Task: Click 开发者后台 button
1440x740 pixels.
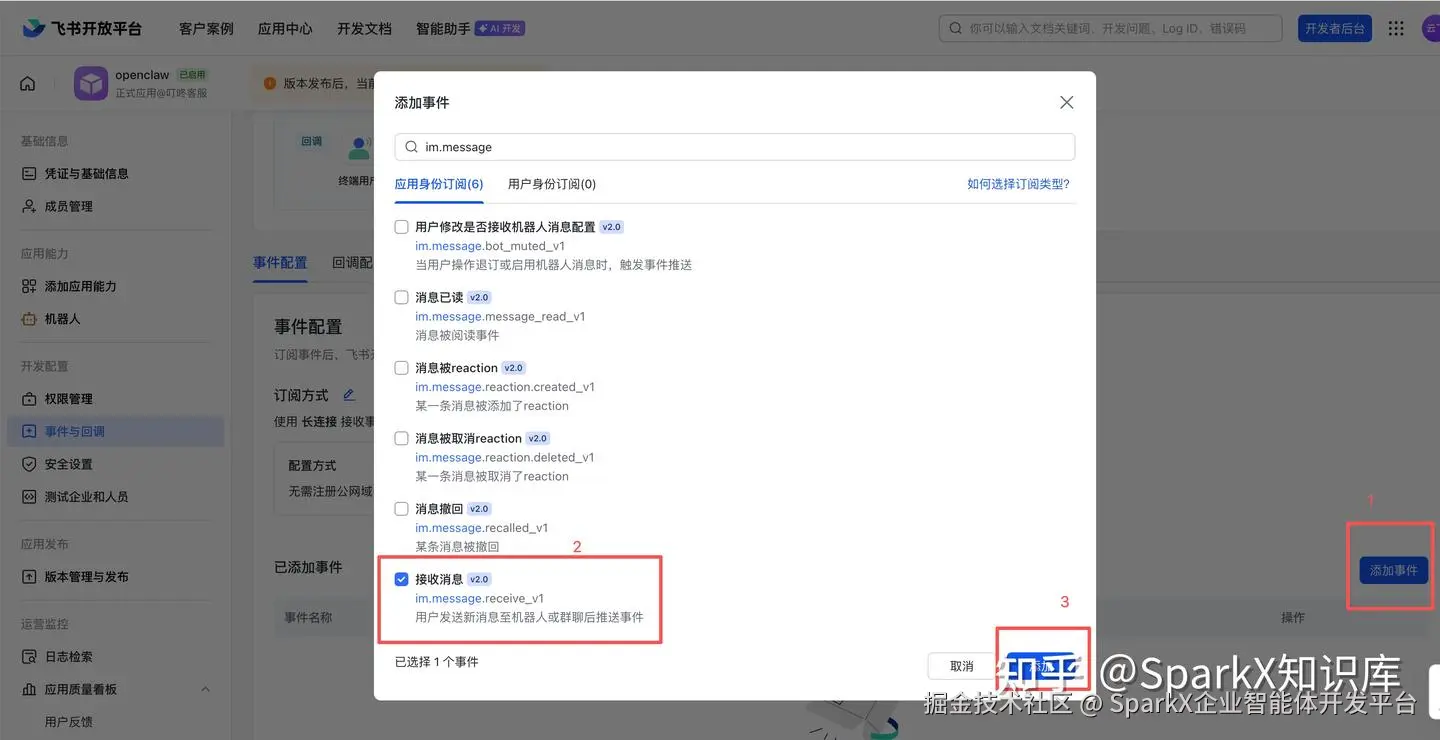Action: point(1335,28)
